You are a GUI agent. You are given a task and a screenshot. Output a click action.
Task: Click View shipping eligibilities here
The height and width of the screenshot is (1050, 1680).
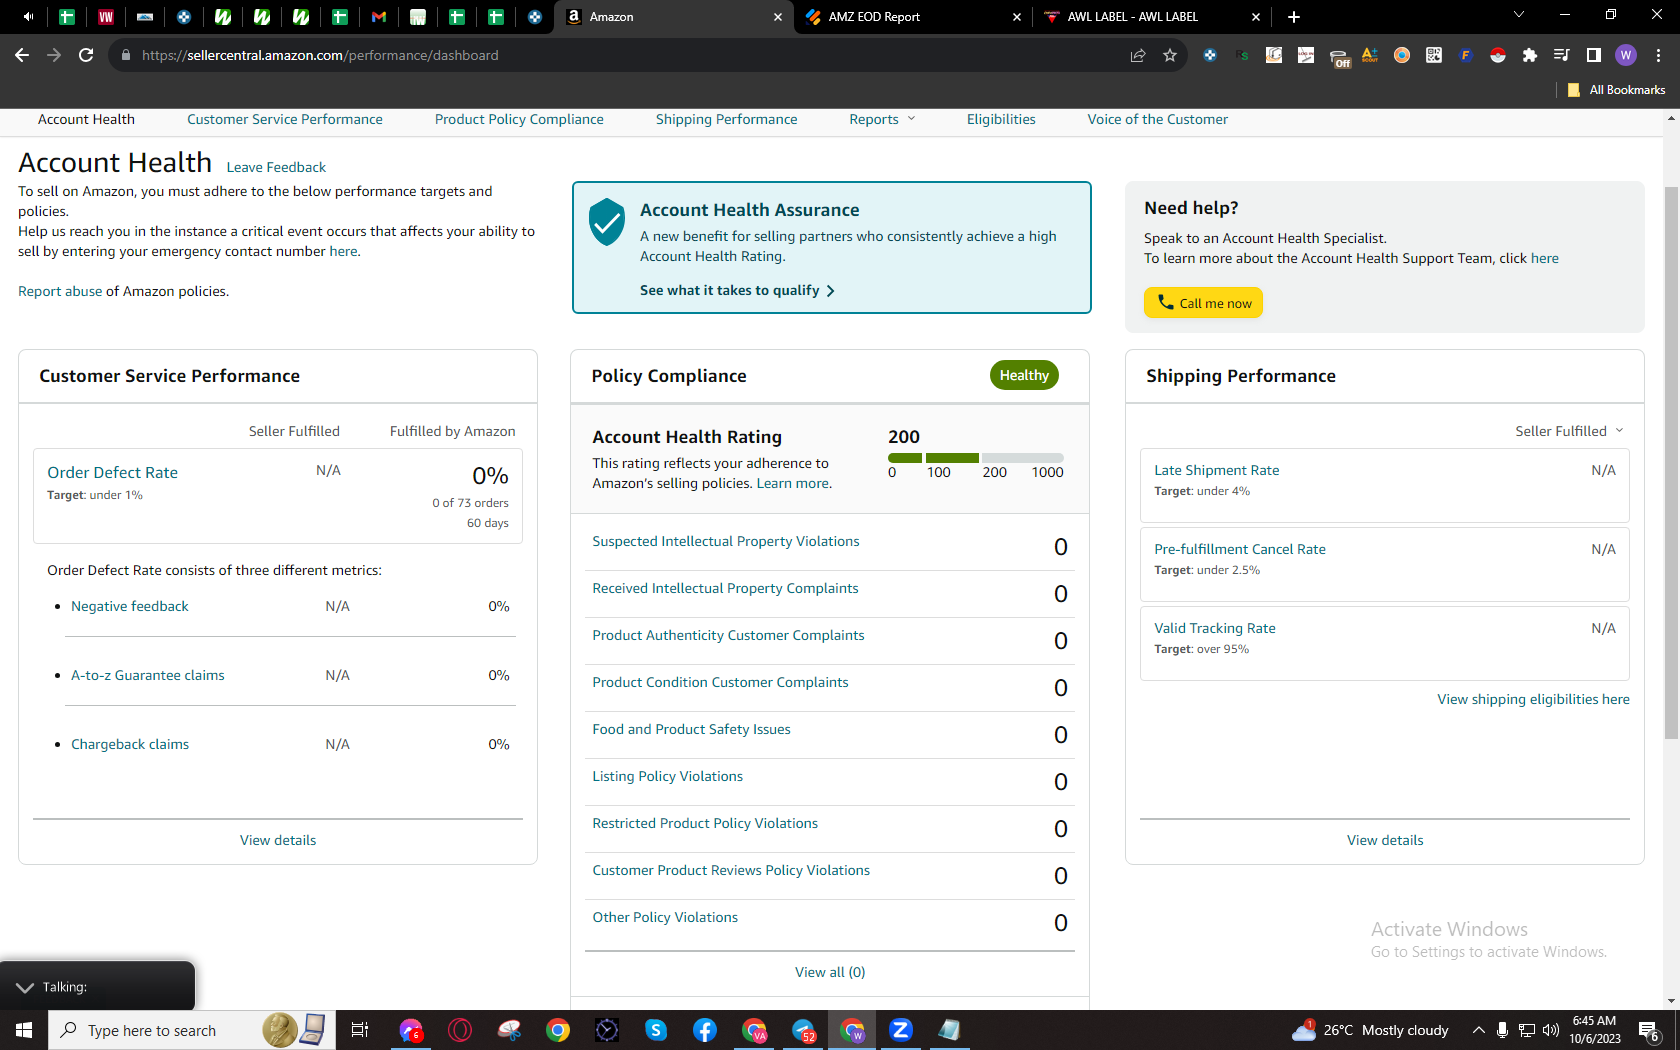1534,699
